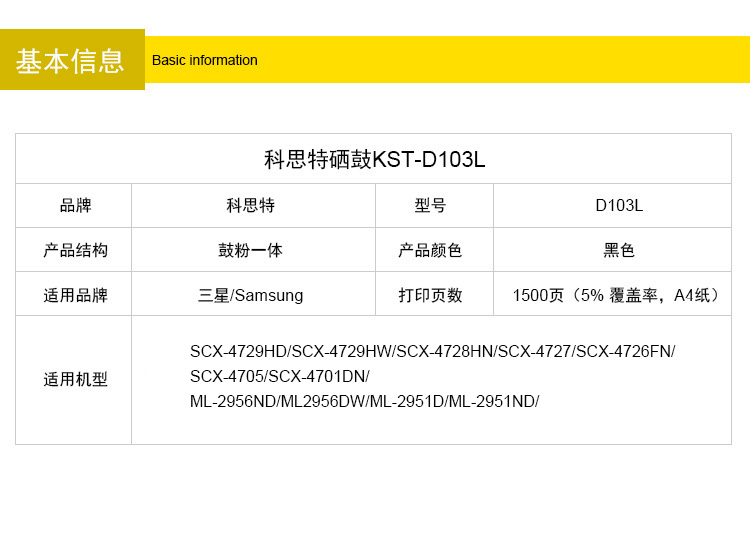This screenshot has height=533, width=750.
Task: Select the table title 科思特硒鼓KST-D103L
Action: click(x=374, y=160)
